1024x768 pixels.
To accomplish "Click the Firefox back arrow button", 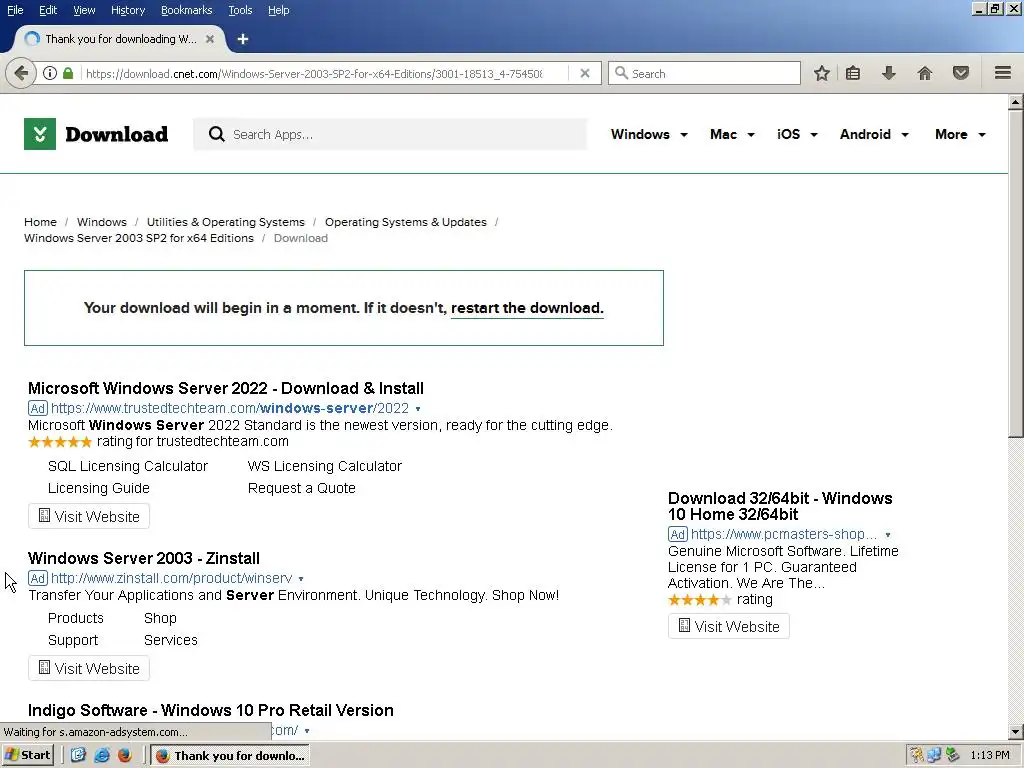I will [21, 73].
